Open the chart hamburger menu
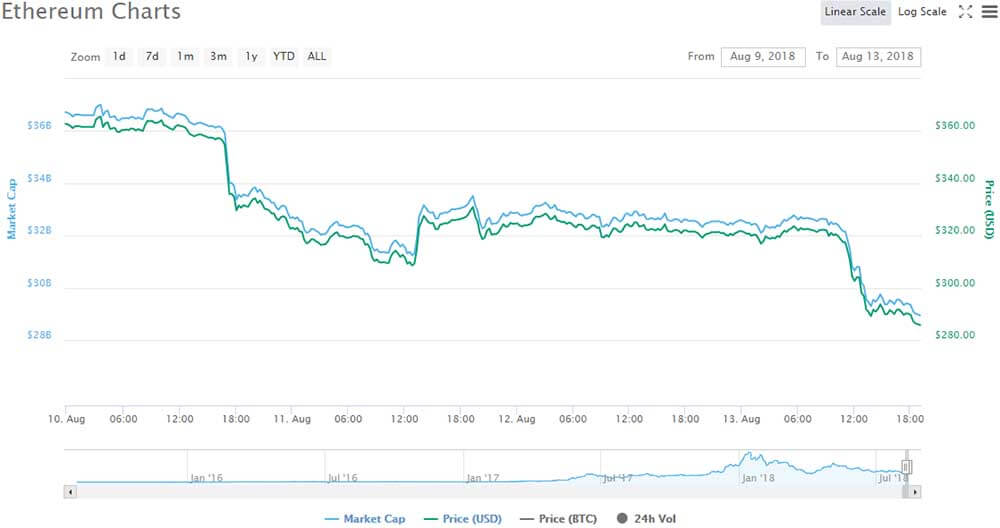Viewport: 1000px width, 528px height. tap(989, 11)
